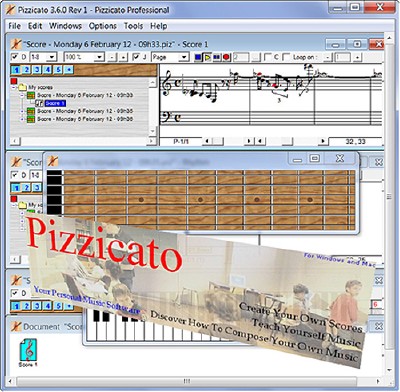Toggle the J checkbox next to Page
The height and width of the screenshot is (392, 400).
click(x=136, y=57)
